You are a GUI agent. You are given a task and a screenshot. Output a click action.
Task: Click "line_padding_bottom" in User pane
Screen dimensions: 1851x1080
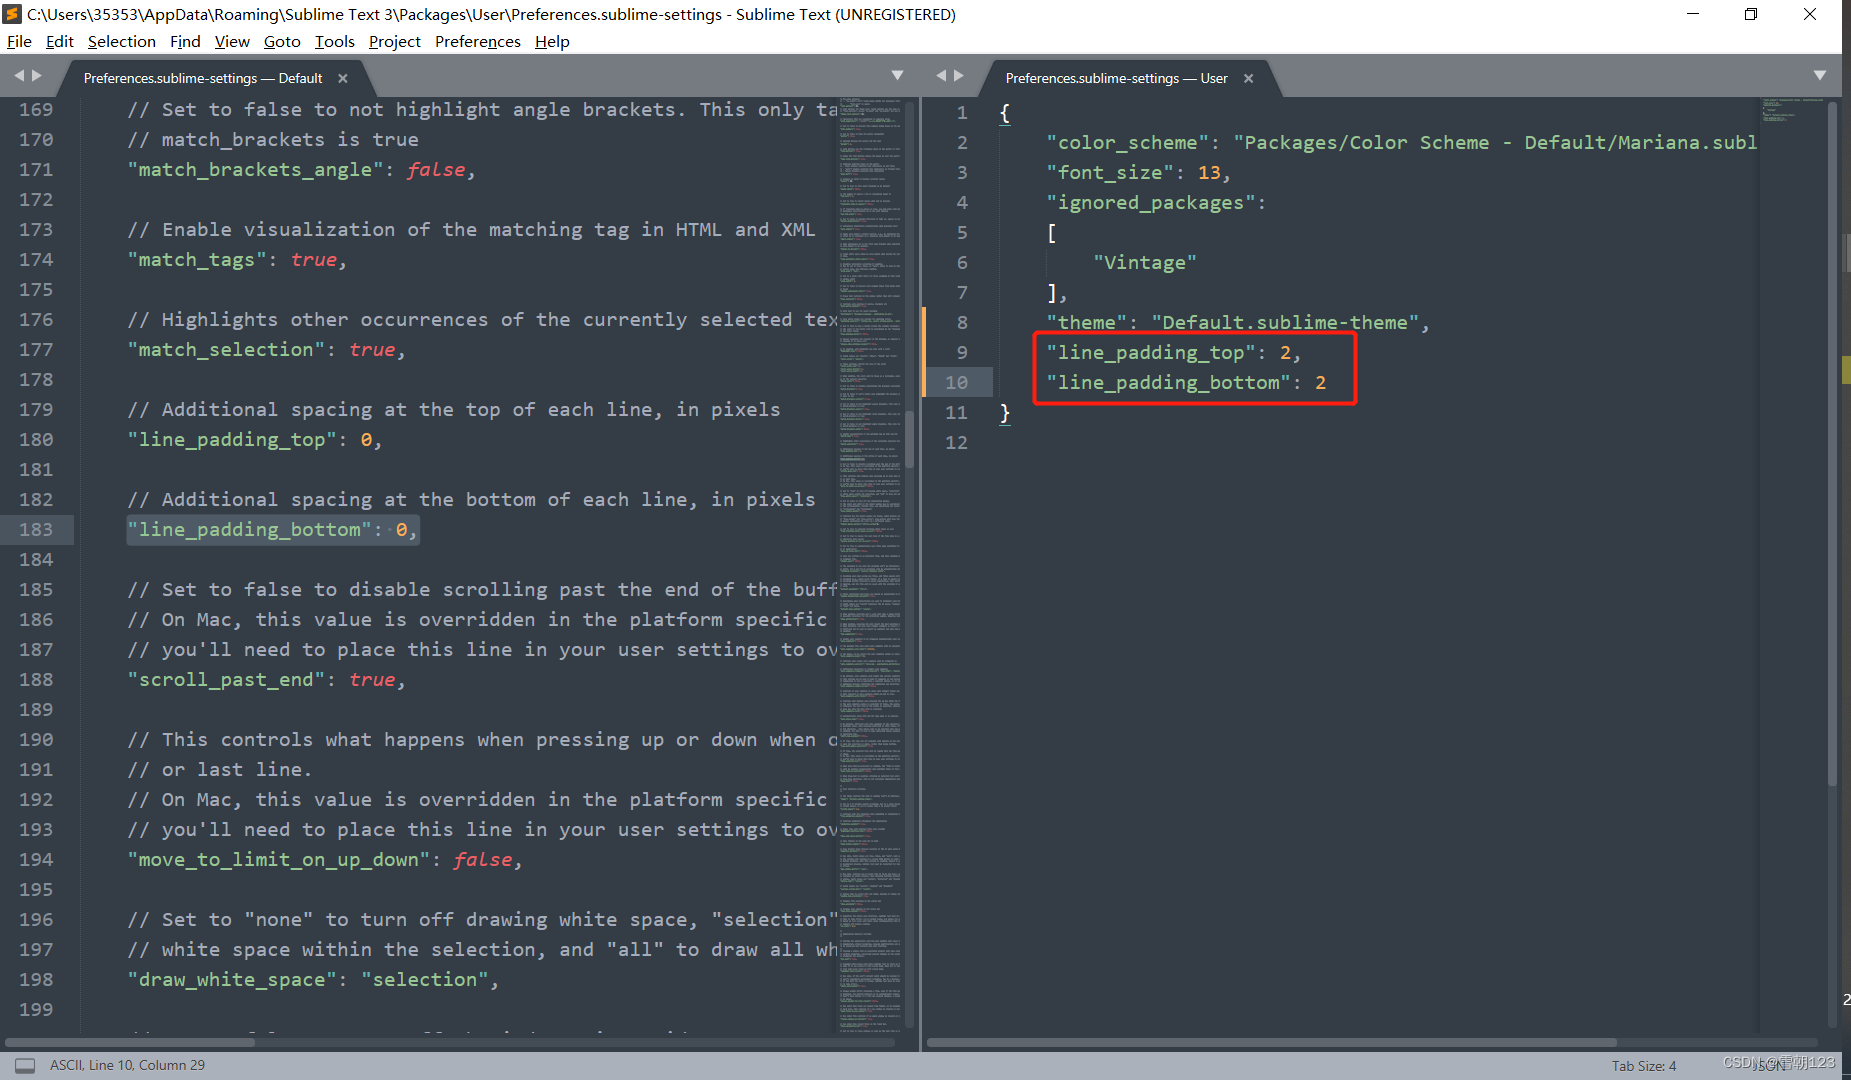point(1169,383)
